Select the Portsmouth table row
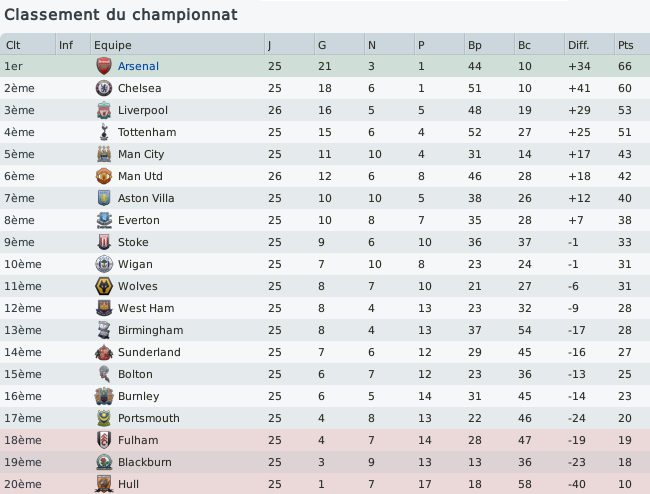 325,418
